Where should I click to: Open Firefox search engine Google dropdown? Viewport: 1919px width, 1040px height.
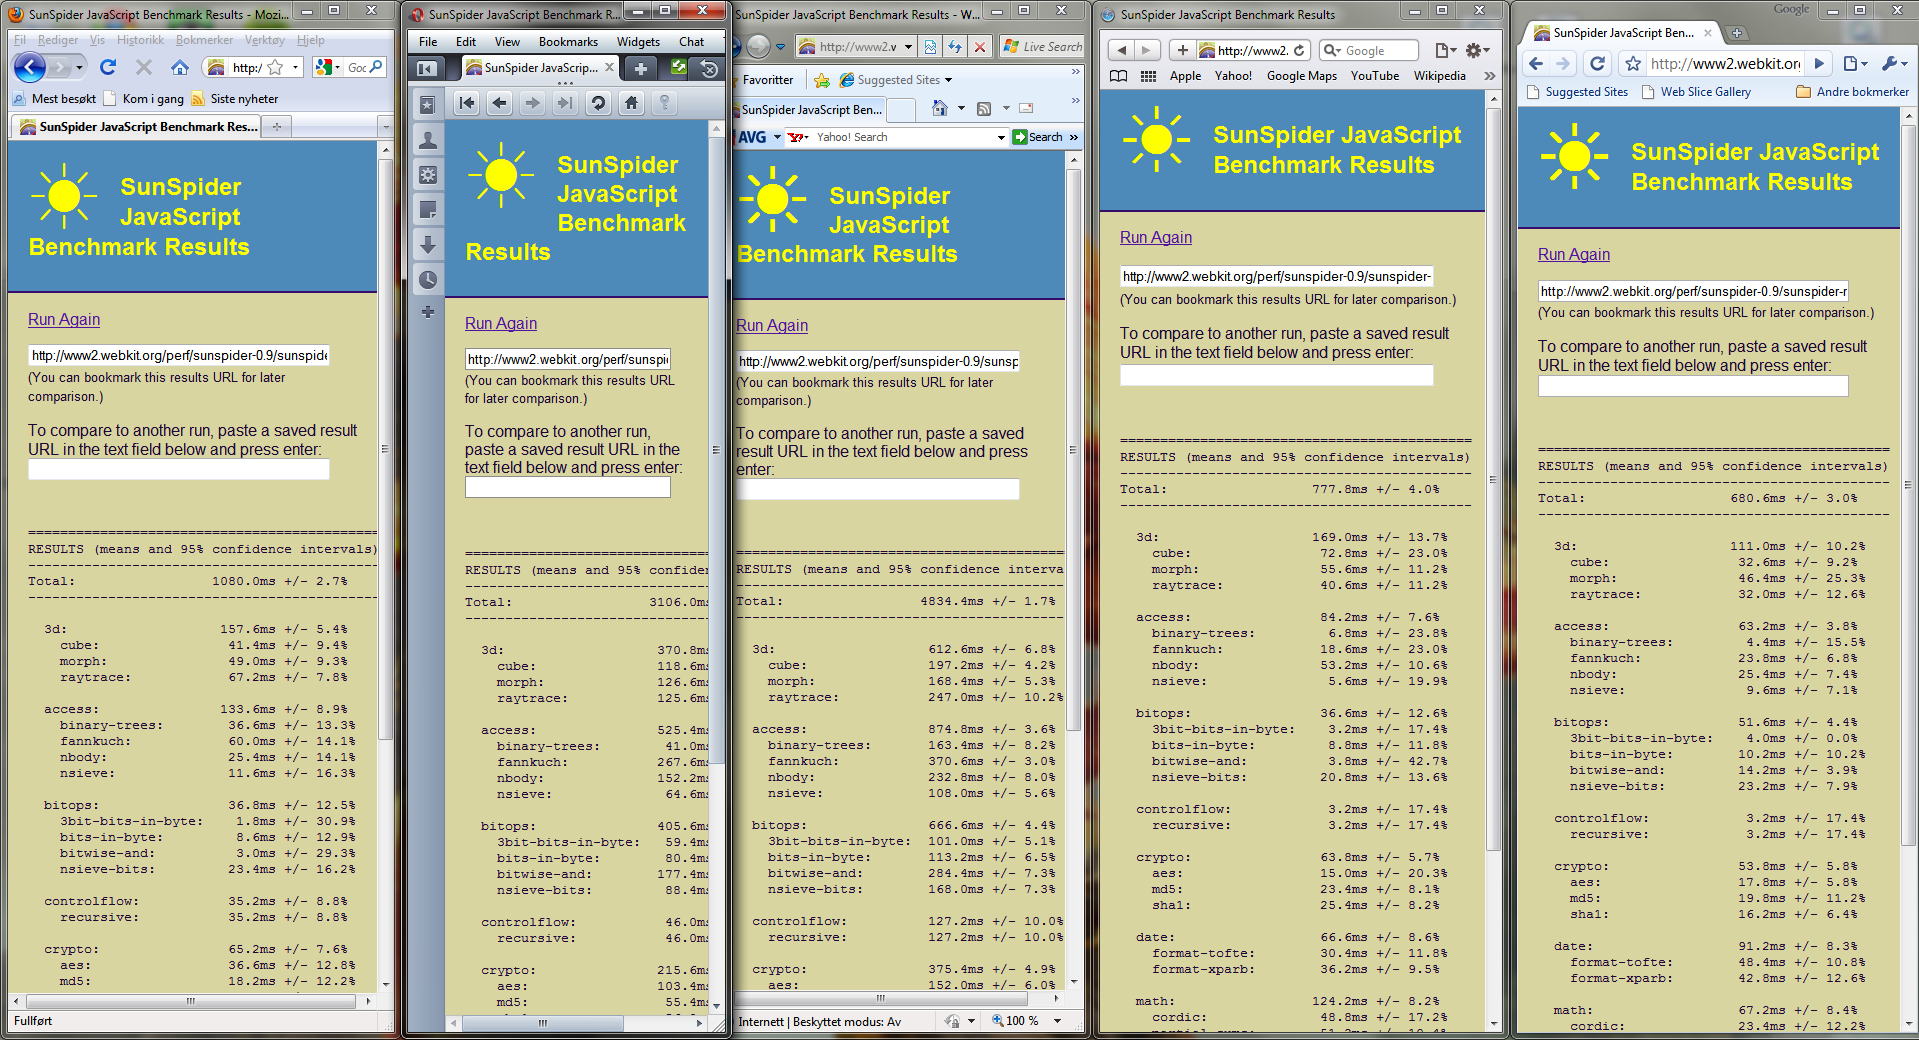coord(326,67)
